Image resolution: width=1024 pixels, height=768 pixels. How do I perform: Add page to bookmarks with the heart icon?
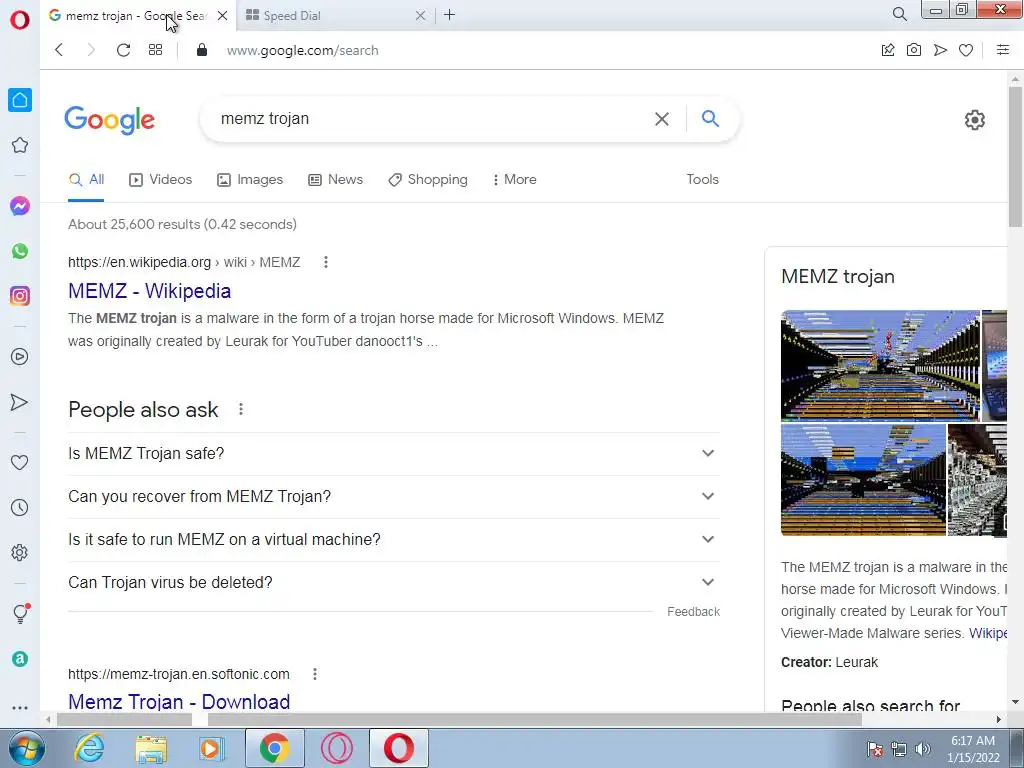click(966, 50)
